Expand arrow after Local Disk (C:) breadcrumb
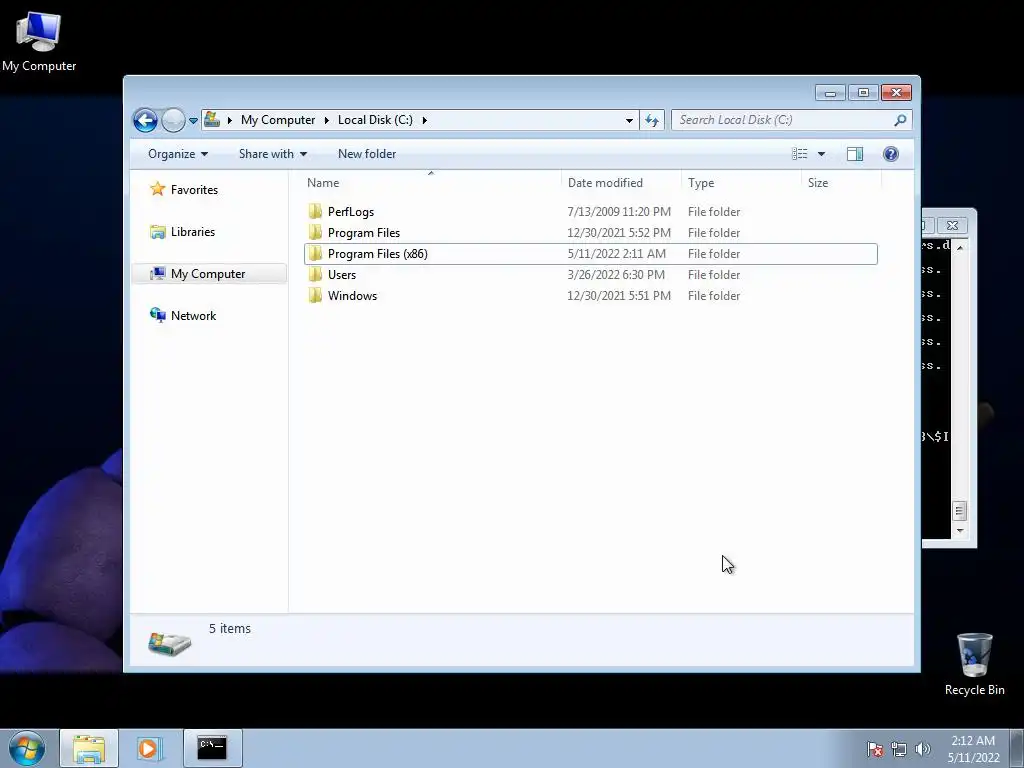Screen dimensions: 1024x768 pyautogui.click(x=424, y=120)
